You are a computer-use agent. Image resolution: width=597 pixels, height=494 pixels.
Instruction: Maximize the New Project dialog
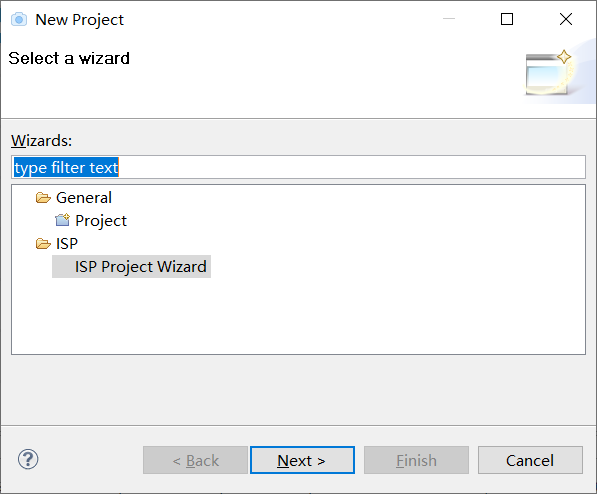click(507, 19)
